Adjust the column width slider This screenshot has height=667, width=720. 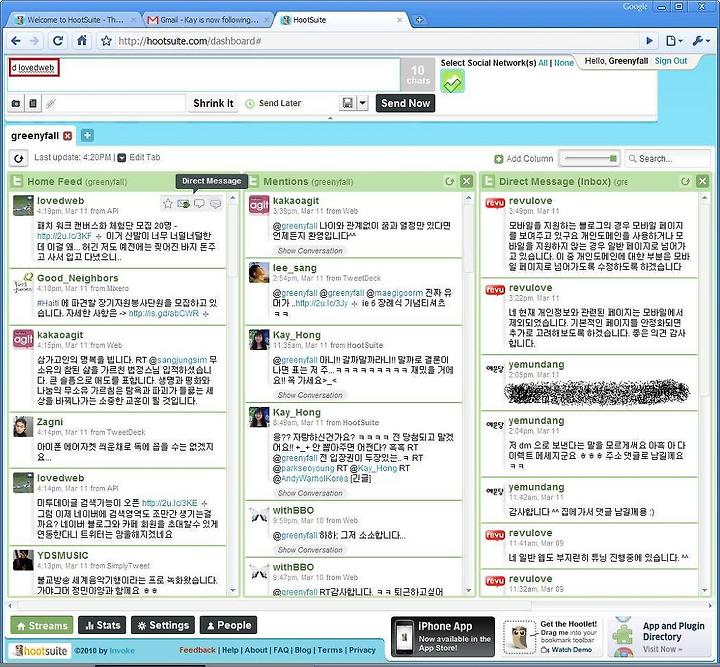point(590,158)
